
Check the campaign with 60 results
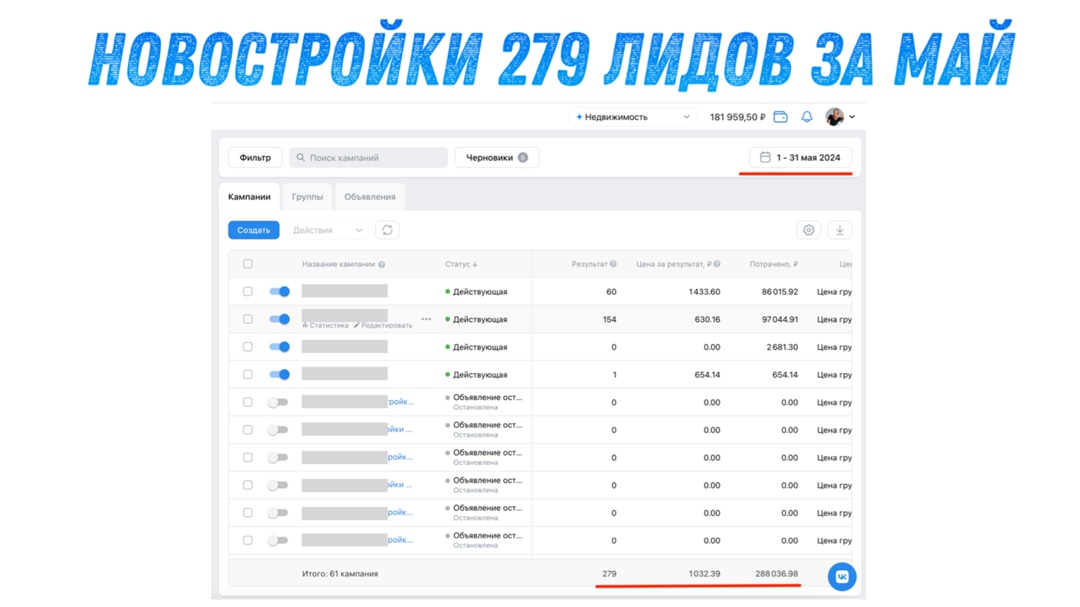tap(248, 291)
